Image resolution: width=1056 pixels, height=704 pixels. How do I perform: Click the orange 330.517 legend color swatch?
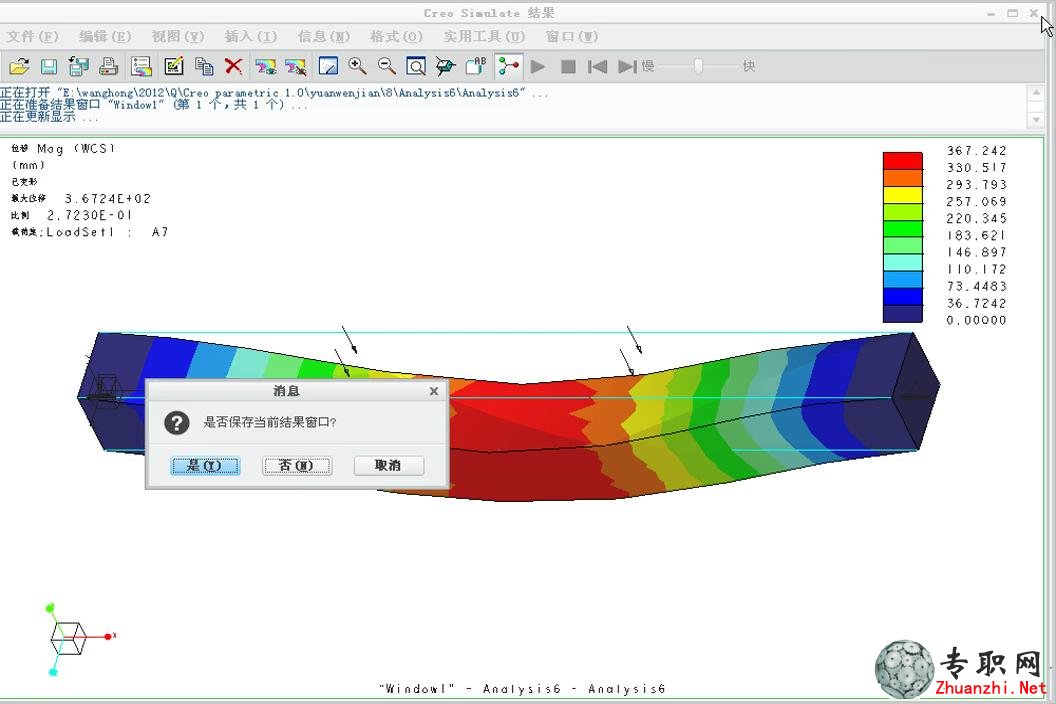coord(902,178)
